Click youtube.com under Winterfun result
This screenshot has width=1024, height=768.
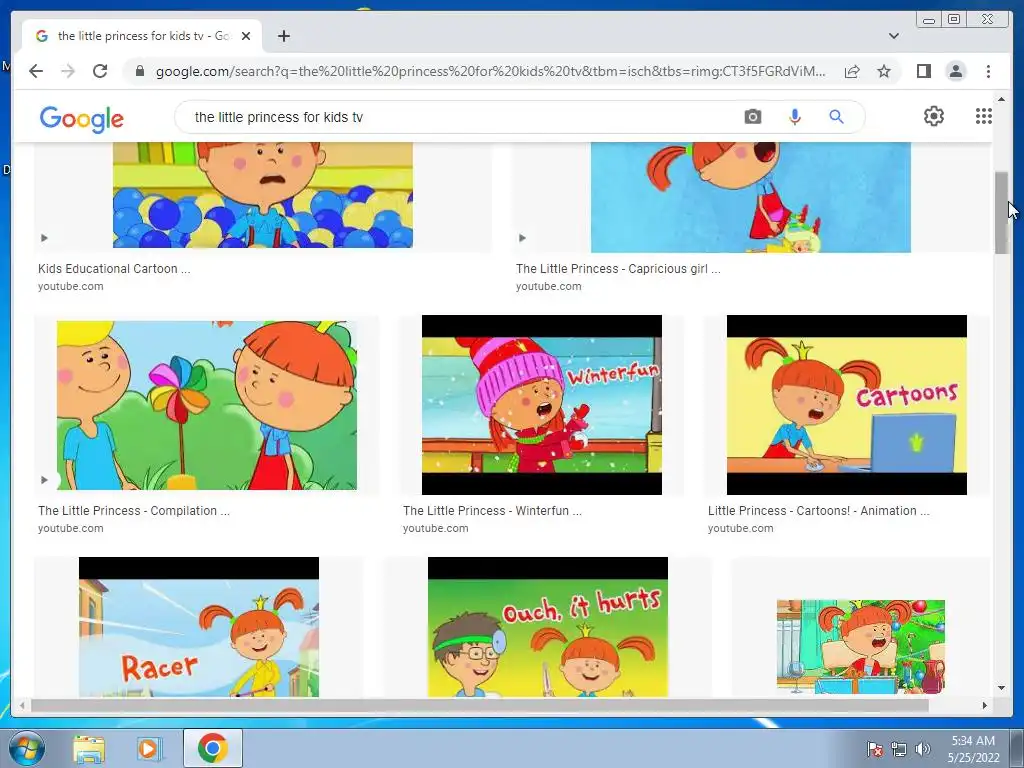point(436,528)
